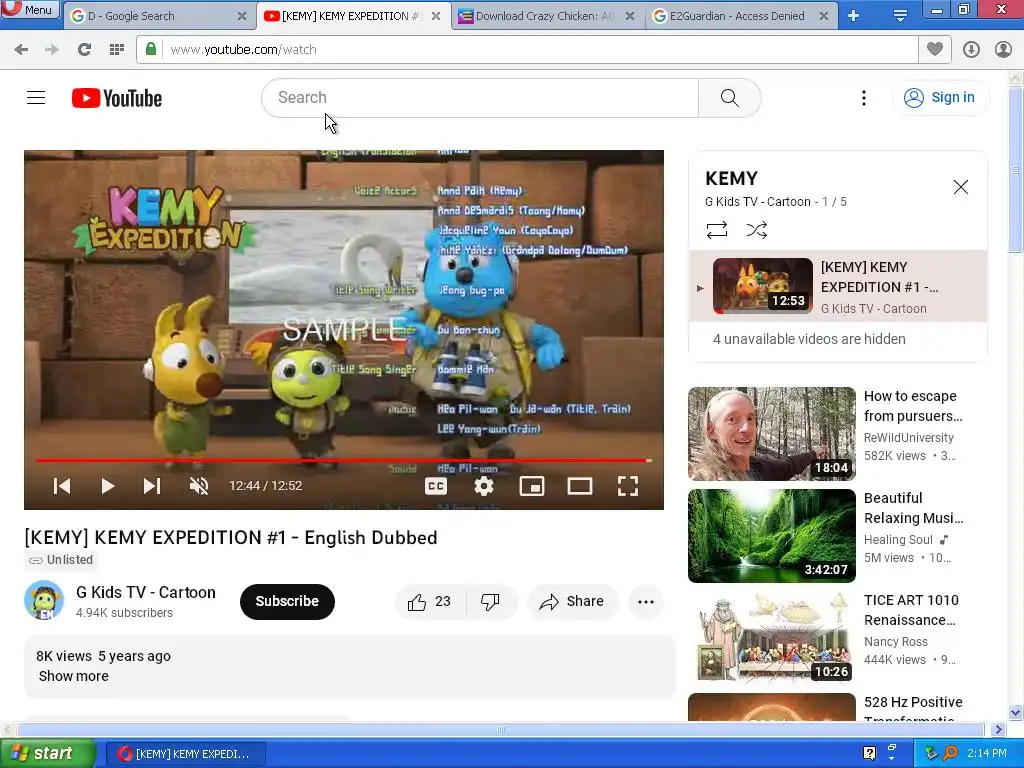The height and width of the screenshot is (768, 1024).
Task: Open the browser account profile icon
Action: (x=1003, y=50)
